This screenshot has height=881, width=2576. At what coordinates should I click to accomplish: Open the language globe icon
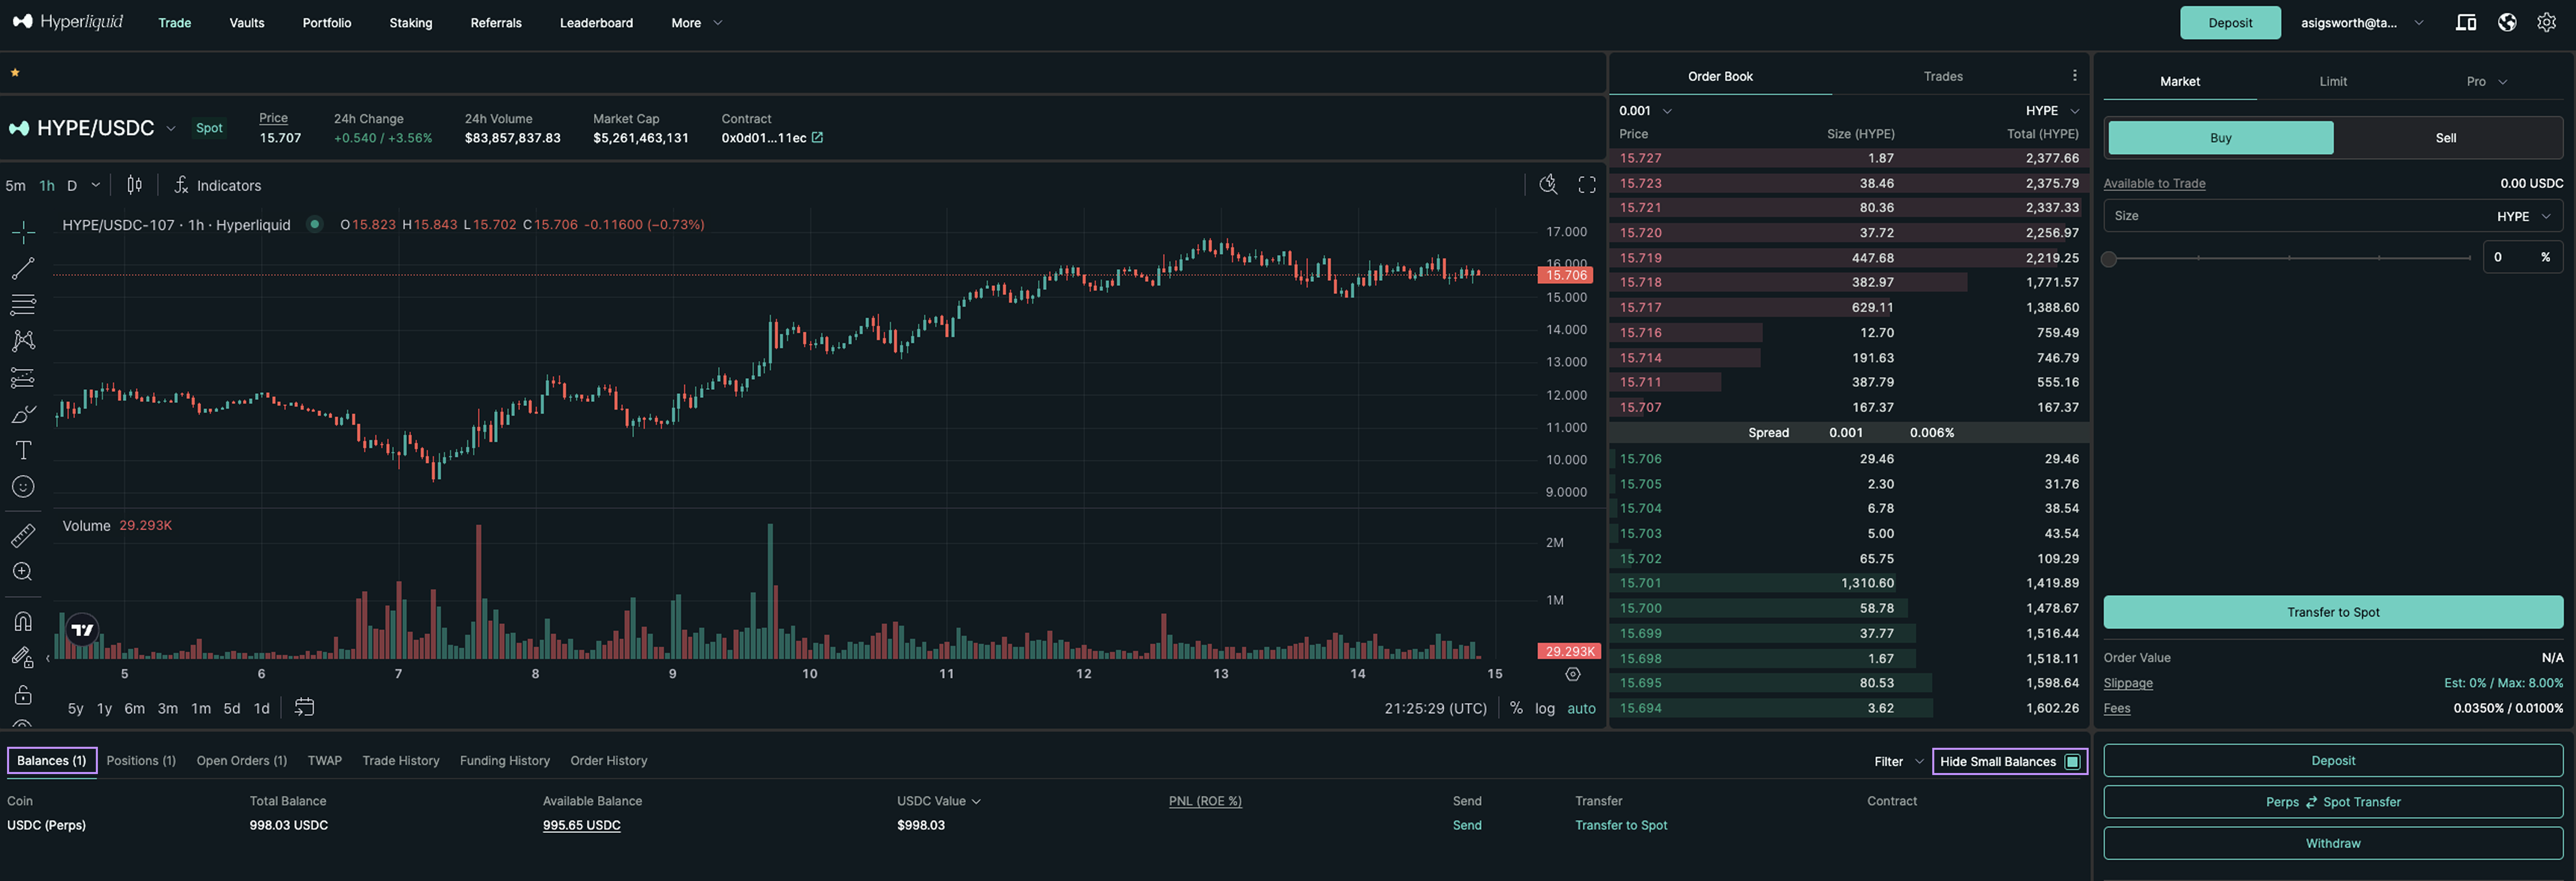coord(2507,22)
